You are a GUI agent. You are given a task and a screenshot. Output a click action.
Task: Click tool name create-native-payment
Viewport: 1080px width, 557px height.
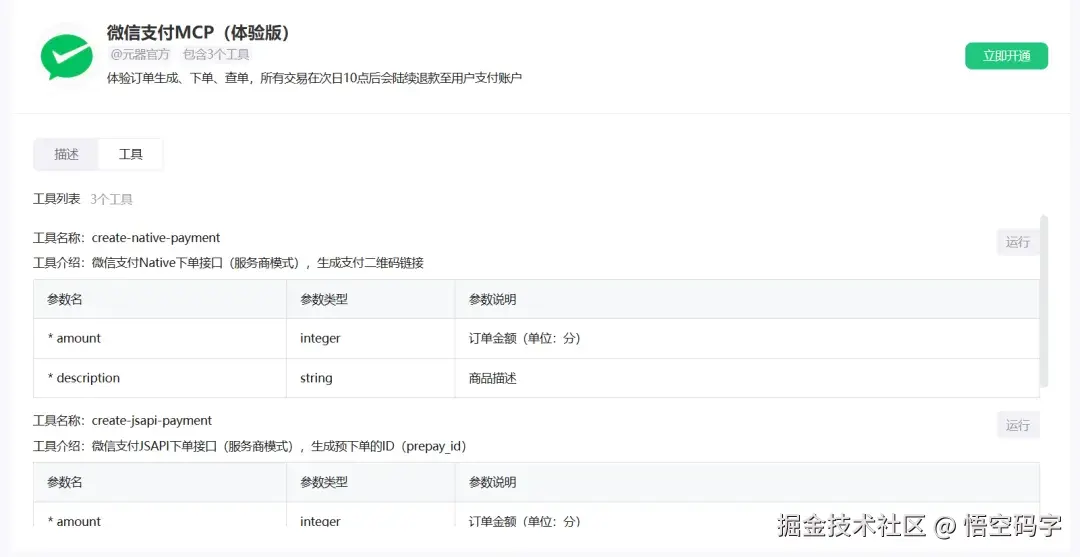click(x=156, y=238)
